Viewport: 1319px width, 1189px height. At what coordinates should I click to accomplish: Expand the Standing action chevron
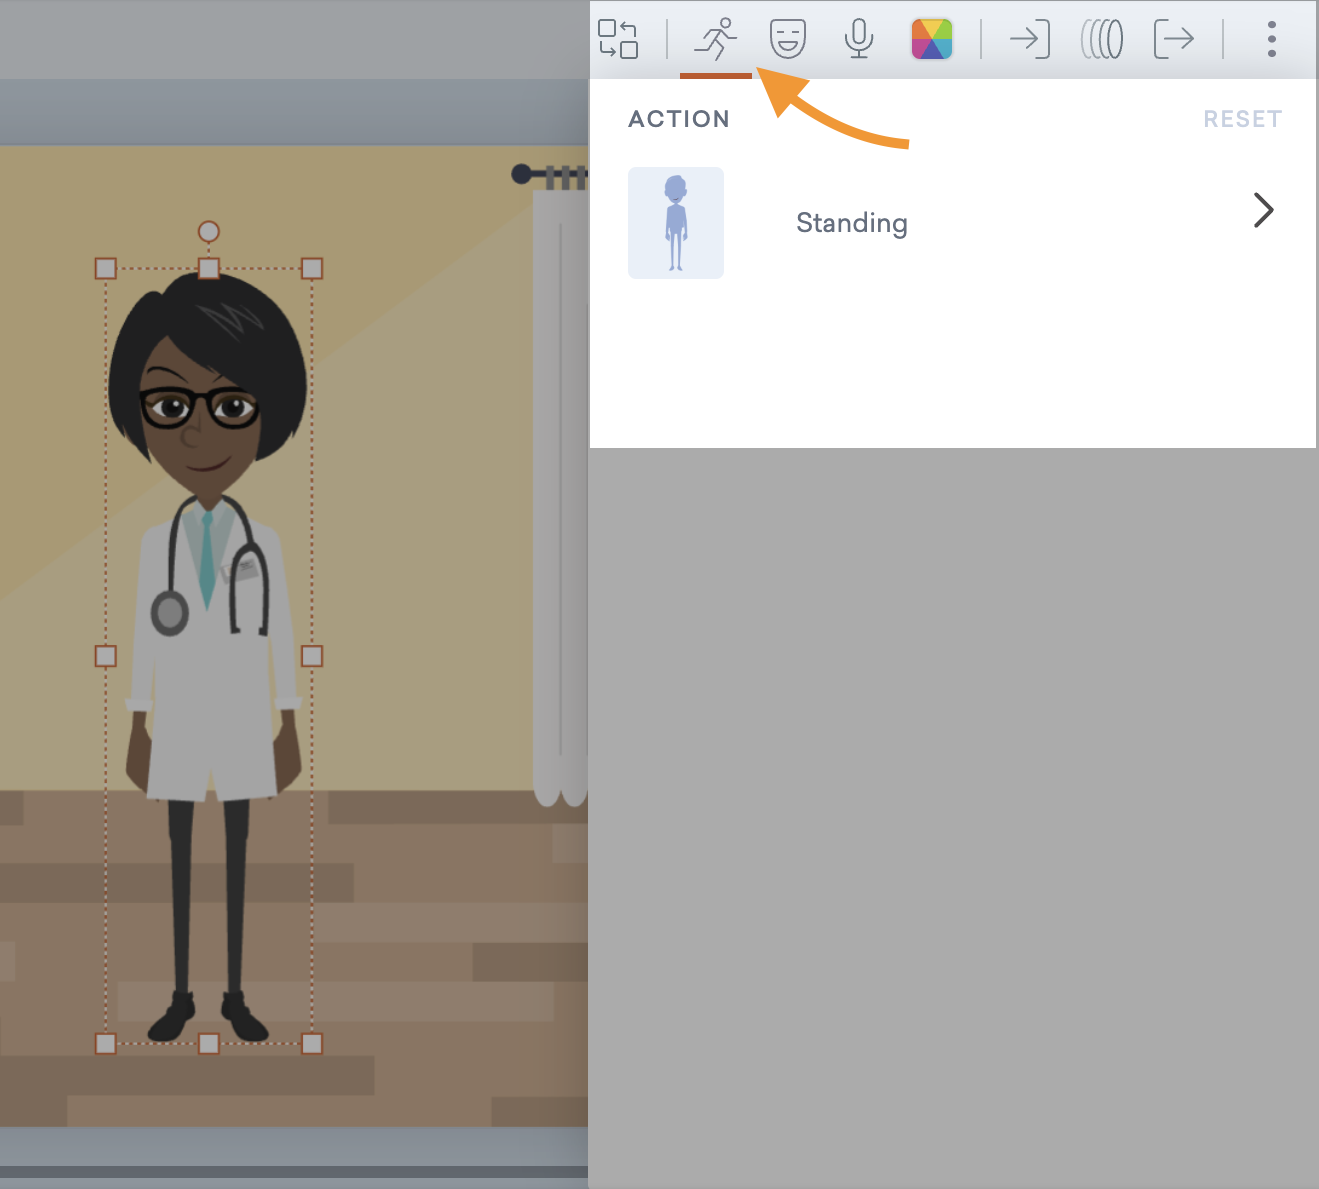click(x=1263, y=210)
